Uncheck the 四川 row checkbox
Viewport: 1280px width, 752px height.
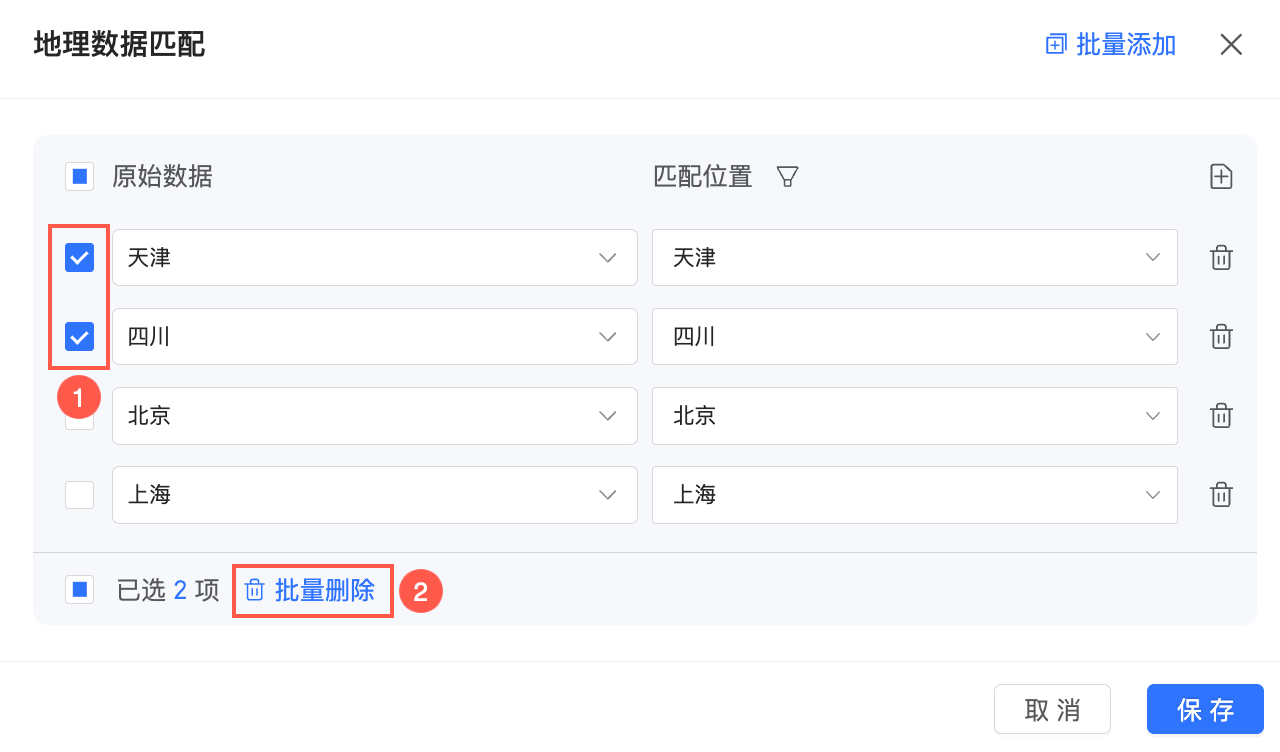[80, 337]
